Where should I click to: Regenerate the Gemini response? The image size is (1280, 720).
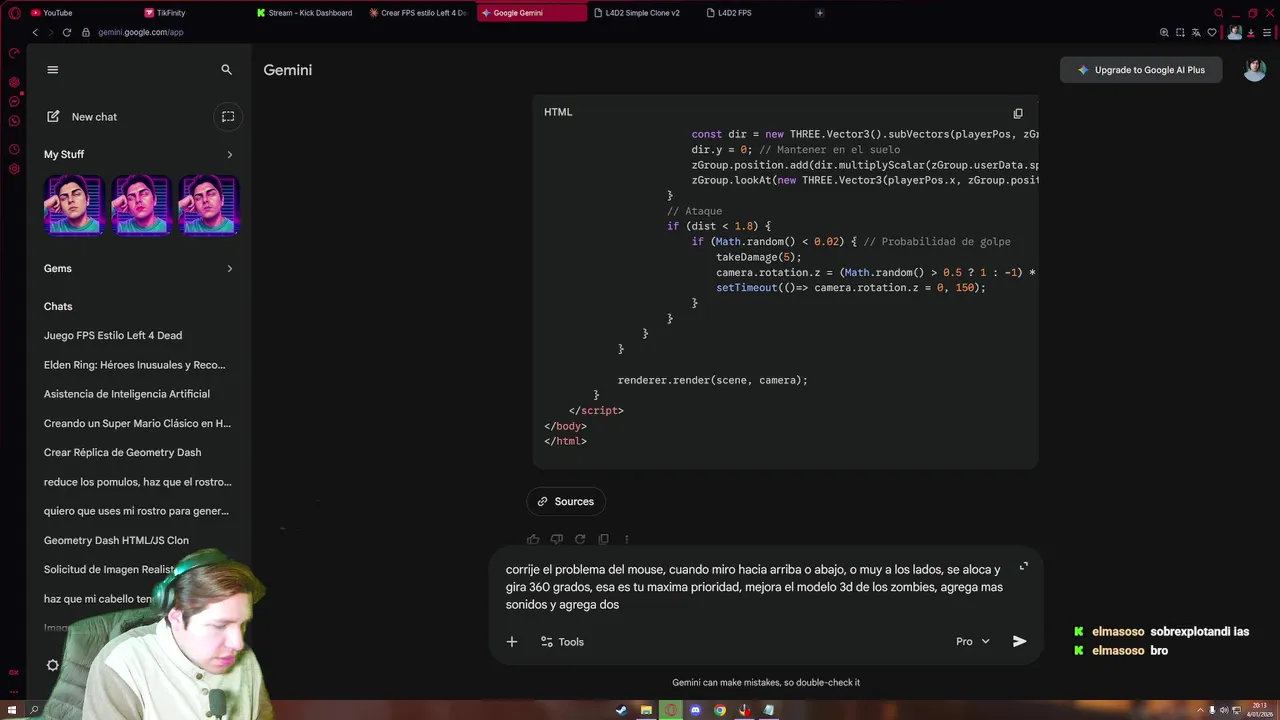(x=580, y=539)
